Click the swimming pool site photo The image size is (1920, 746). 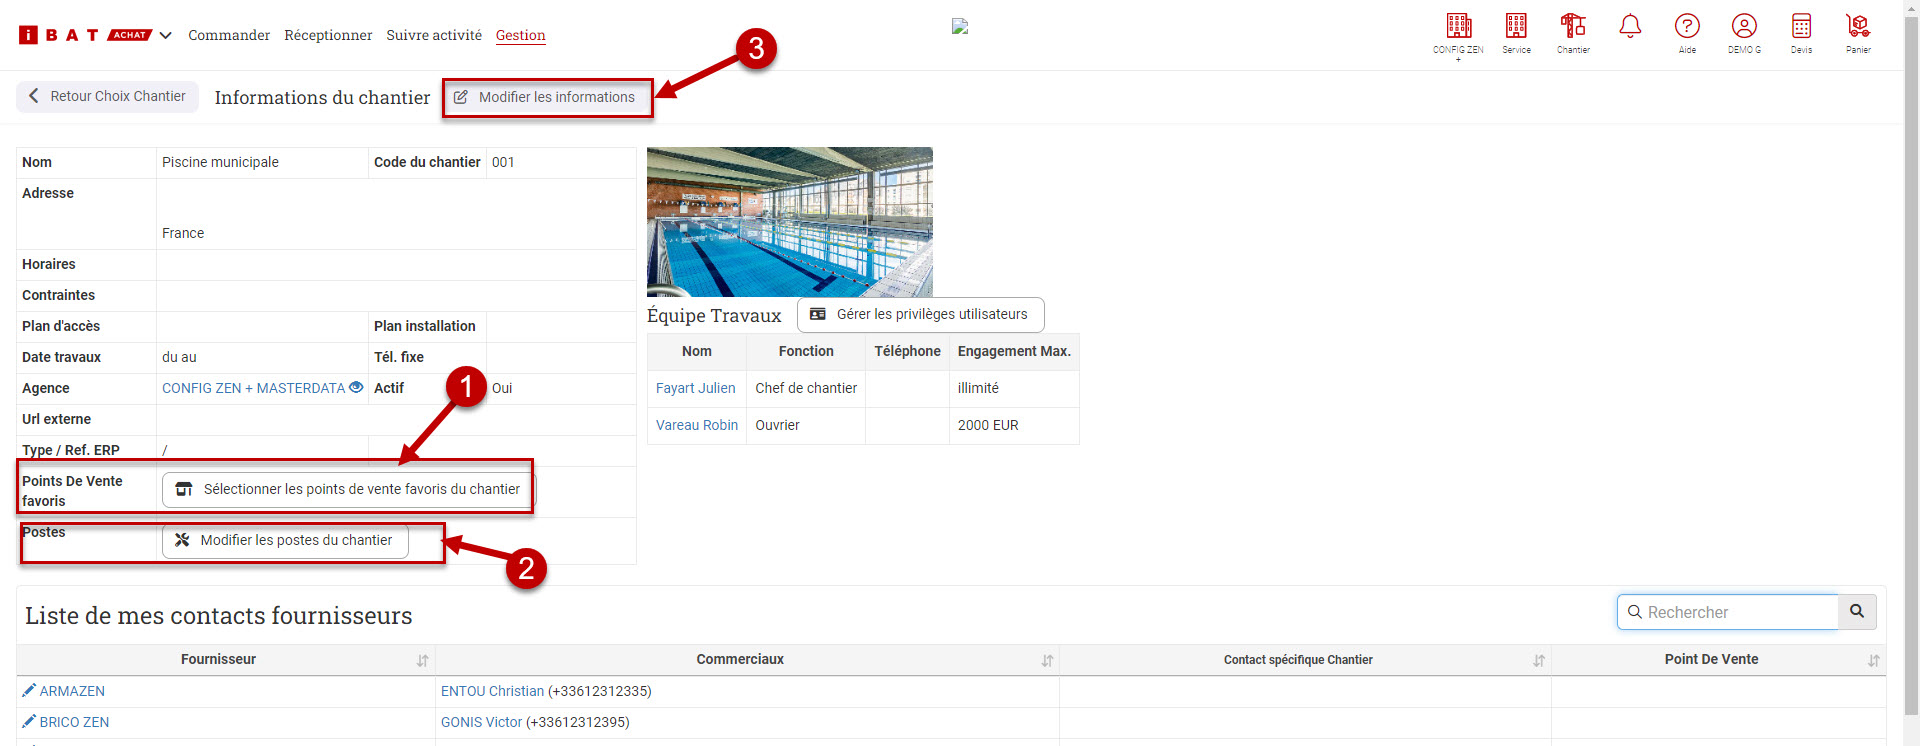789,221
